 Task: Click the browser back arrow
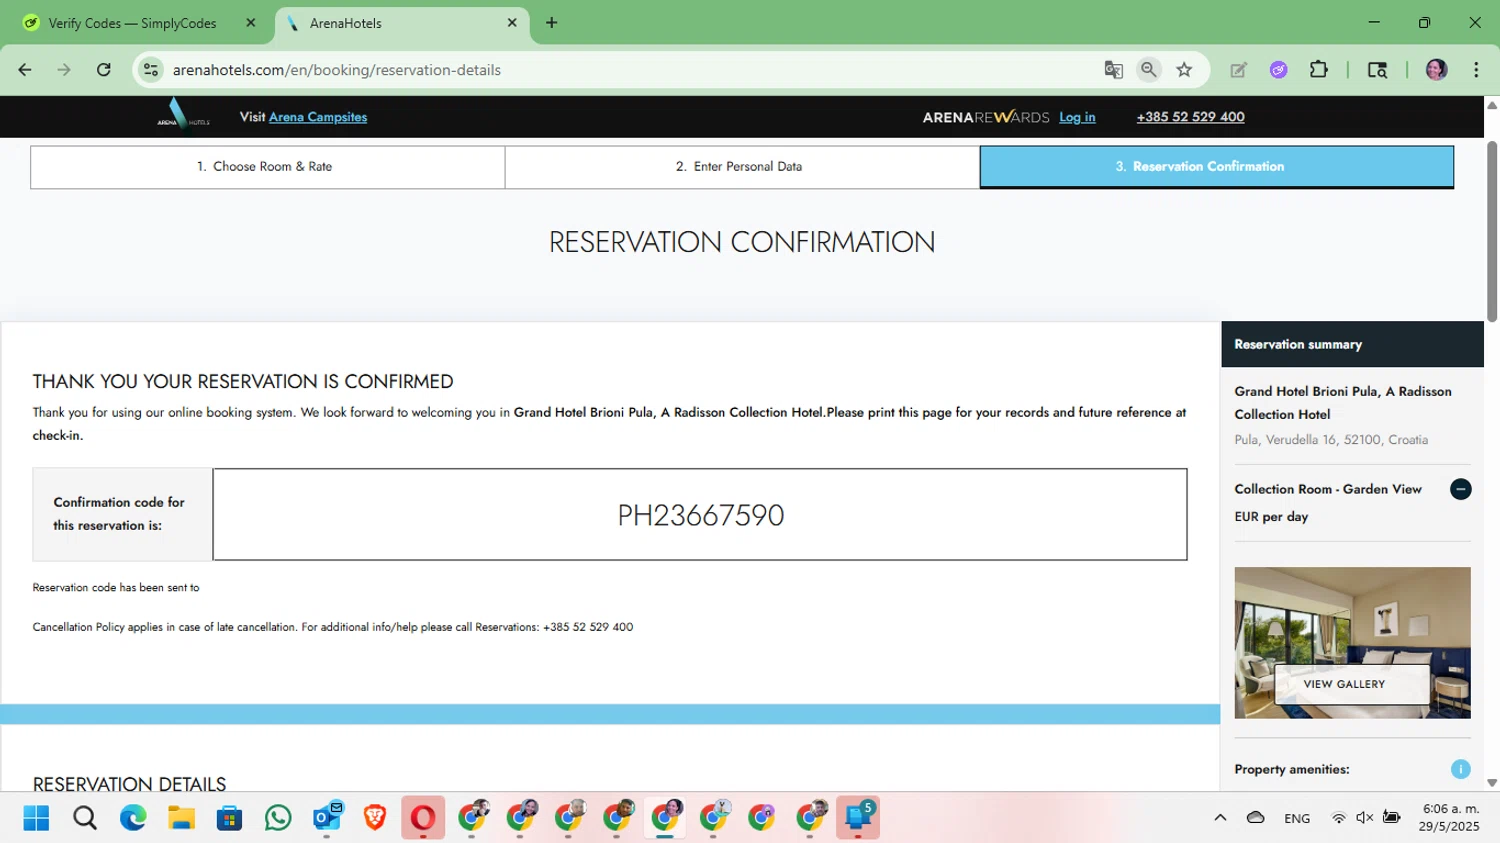(25, 70)
